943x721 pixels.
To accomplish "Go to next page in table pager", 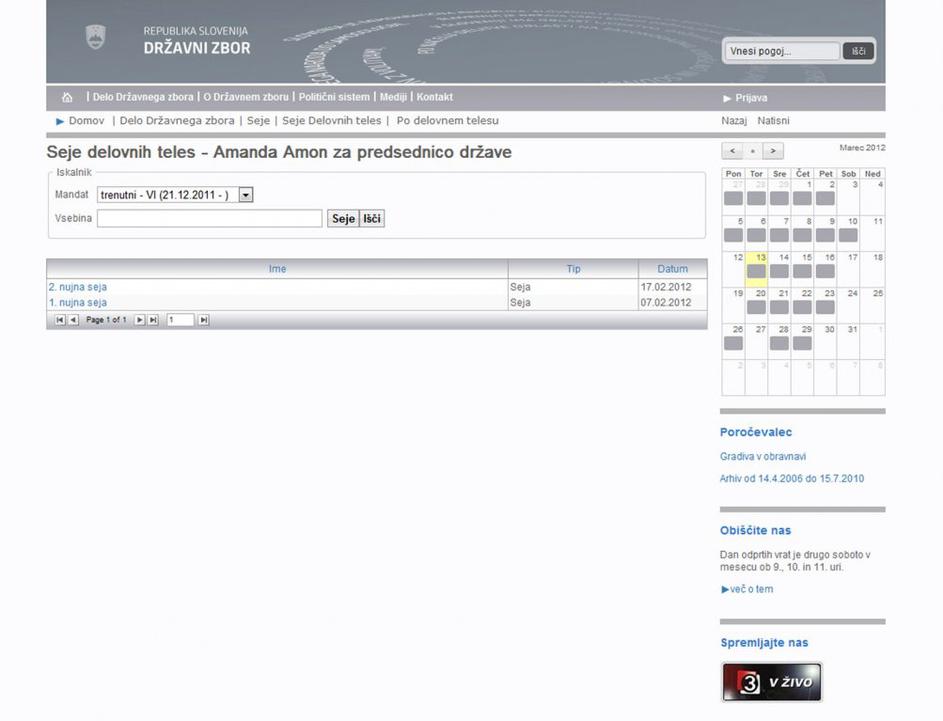I will click(140, 320).
